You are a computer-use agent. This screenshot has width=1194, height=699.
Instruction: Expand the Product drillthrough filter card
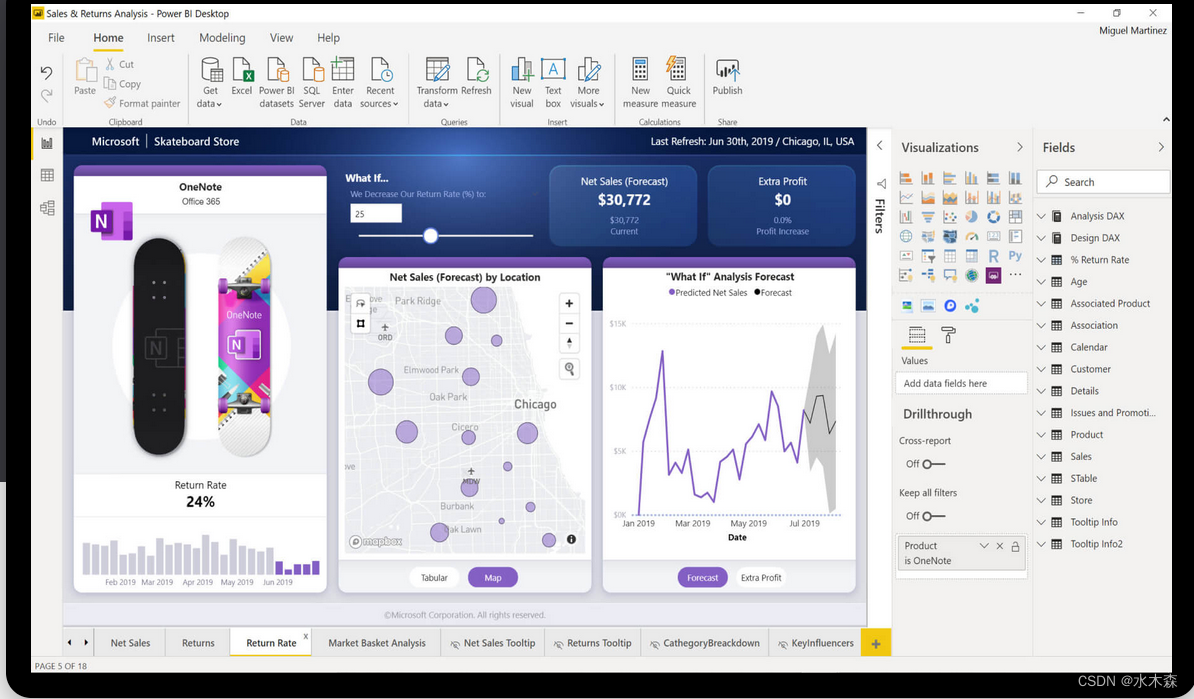point(984,546)
